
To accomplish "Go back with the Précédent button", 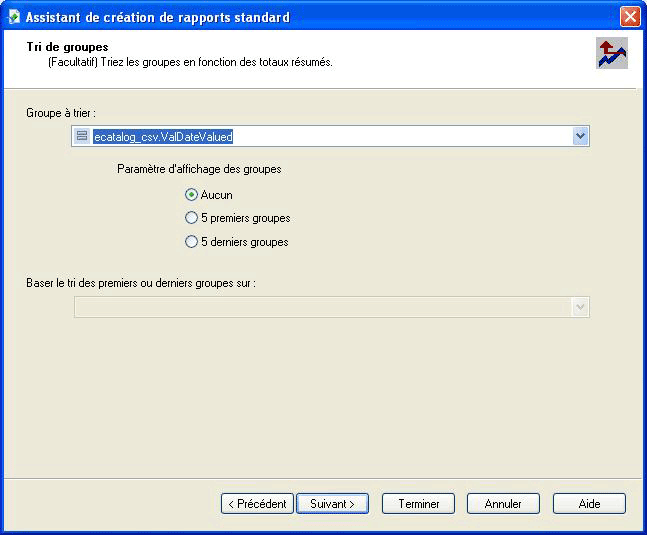I will (x=257, y=504).
